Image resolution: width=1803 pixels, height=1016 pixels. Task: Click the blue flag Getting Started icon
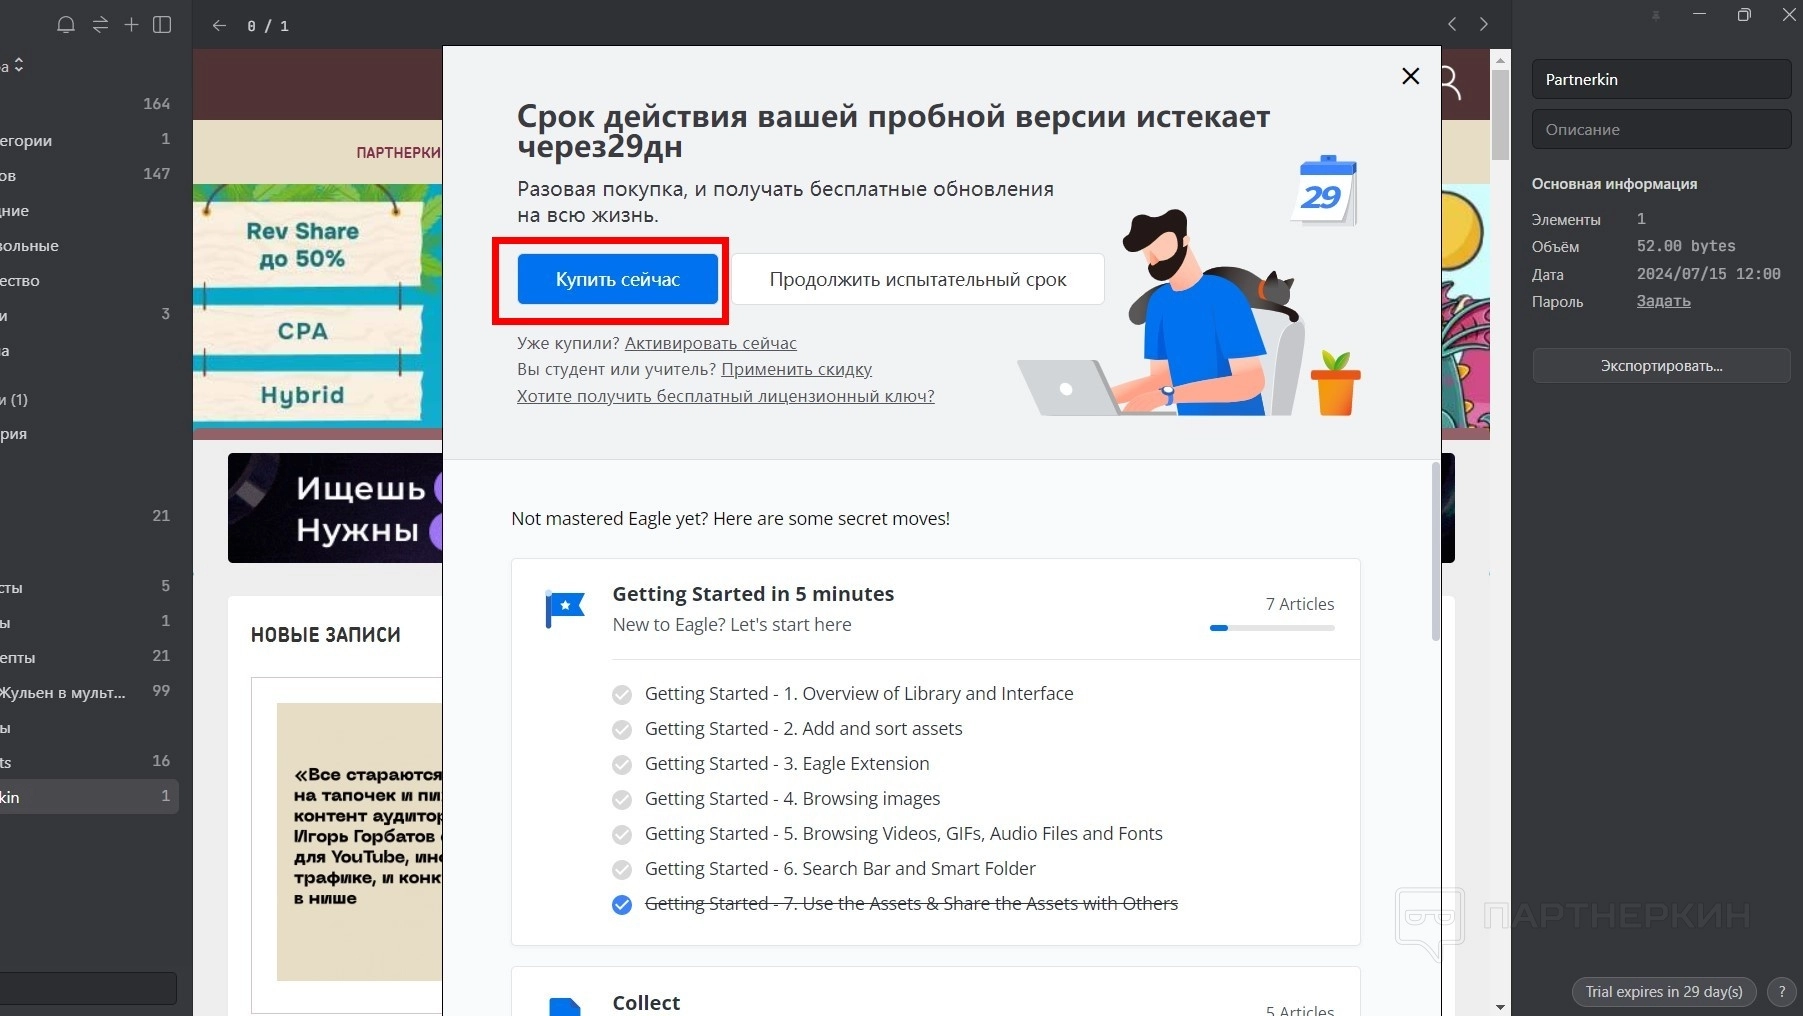[x=565, y=608]
